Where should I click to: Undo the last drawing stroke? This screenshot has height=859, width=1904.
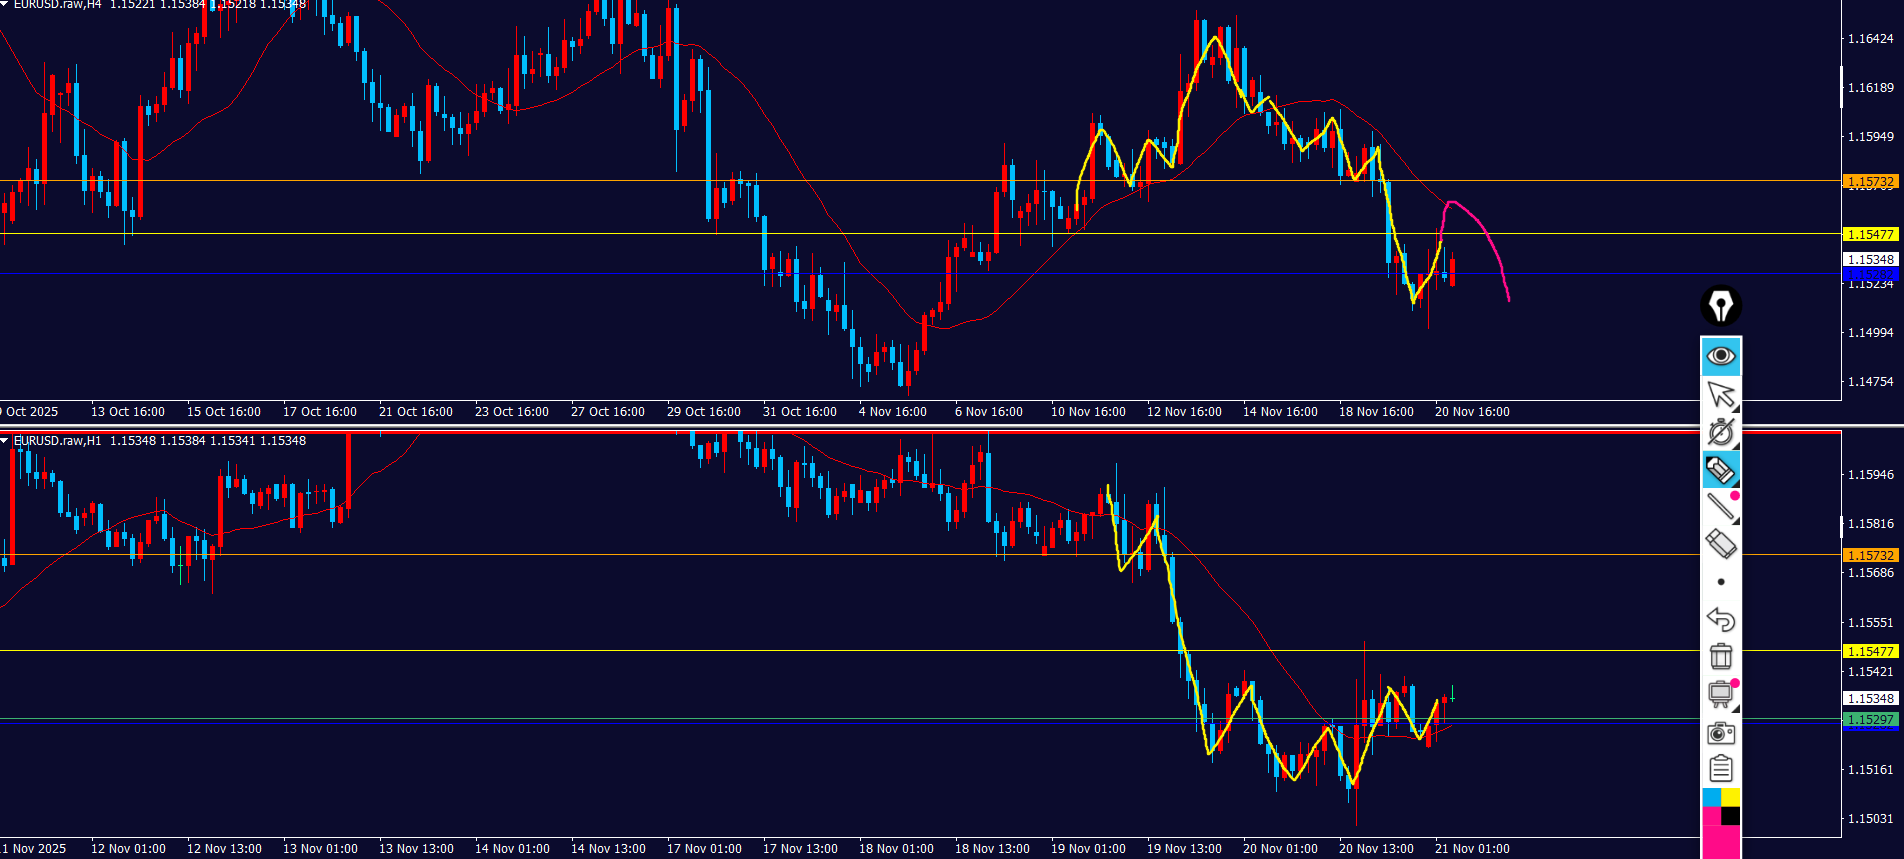click(x=1721, y=620)
